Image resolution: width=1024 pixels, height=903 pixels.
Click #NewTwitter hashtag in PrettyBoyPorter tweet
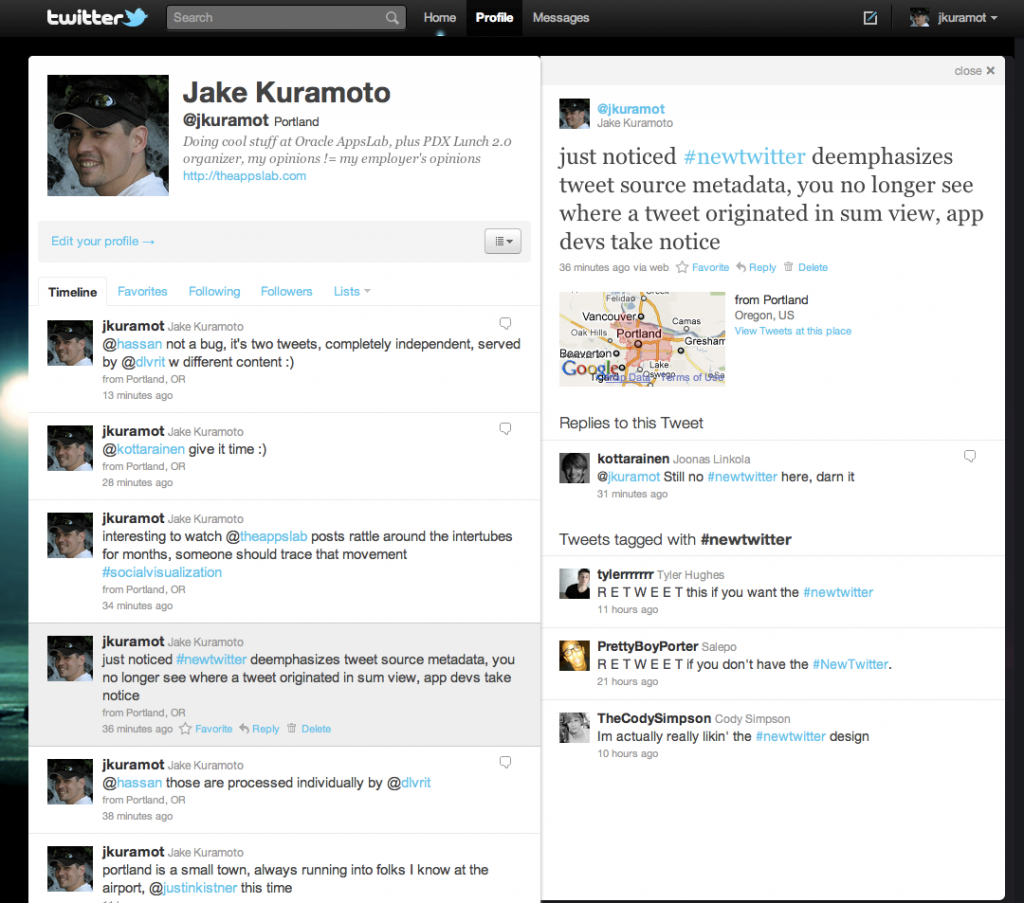point(850,664)
